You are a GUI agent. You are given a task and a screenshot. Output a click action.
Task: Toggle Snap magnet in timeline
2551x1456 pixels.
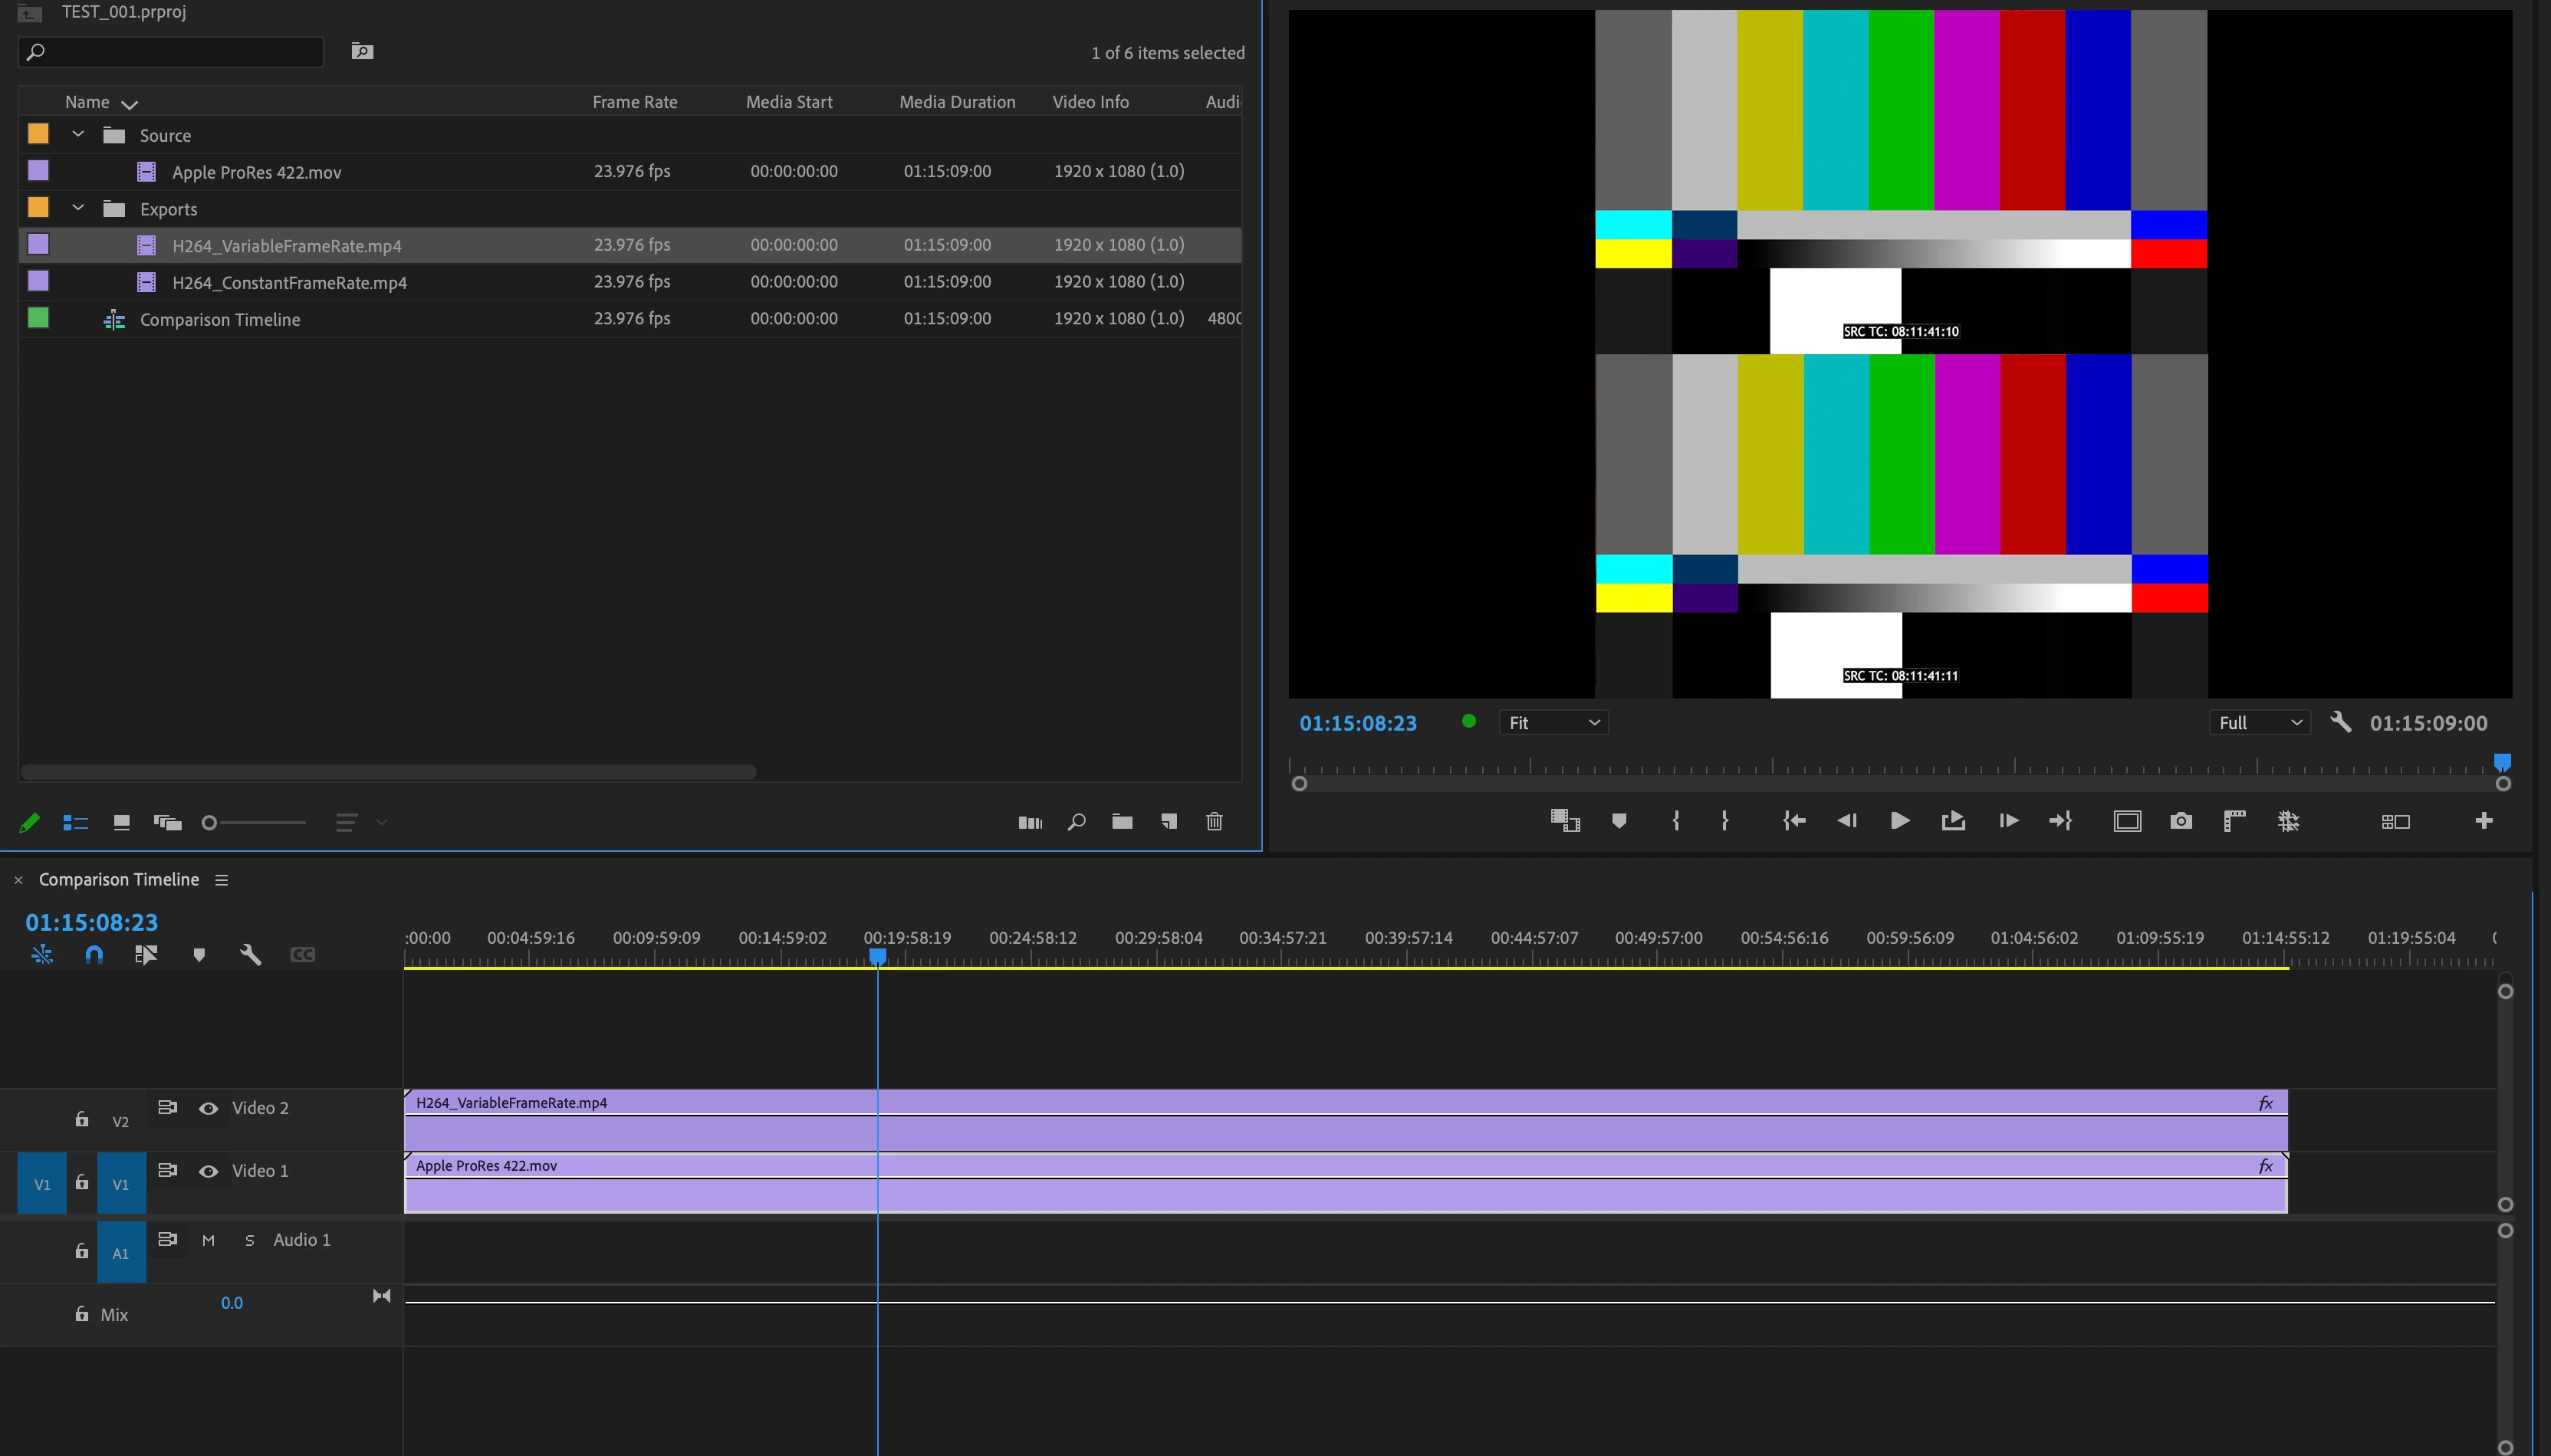tap(94, 955)
